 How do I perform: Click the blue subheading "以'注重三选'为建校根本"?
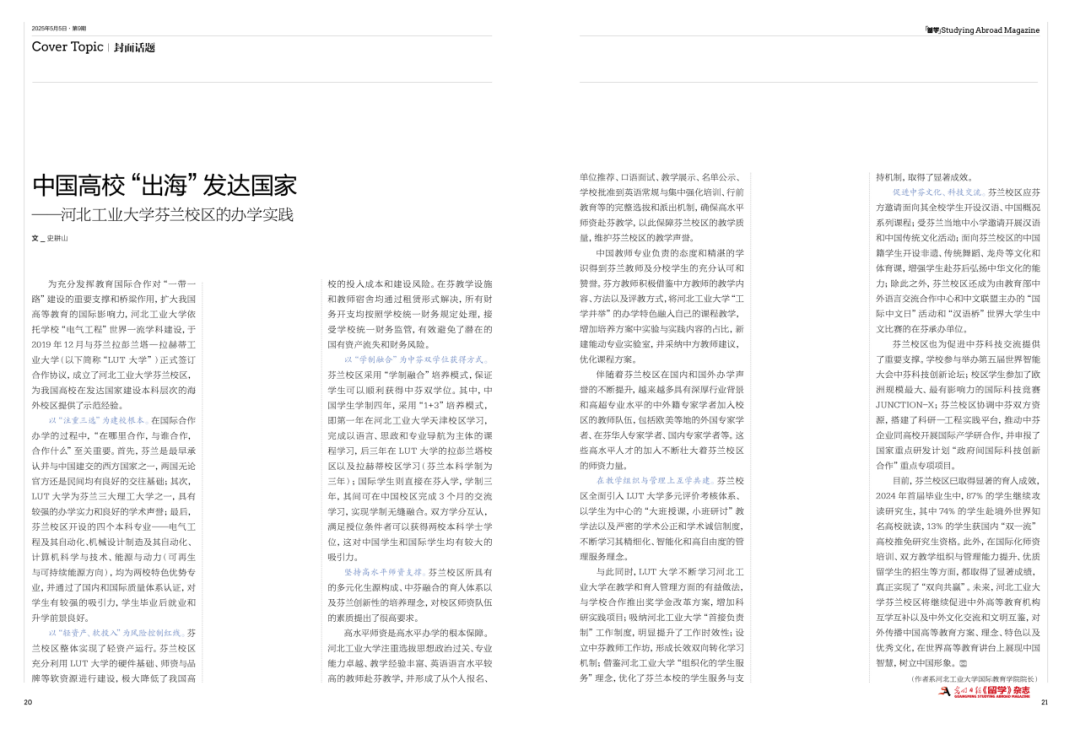point(96,420)
